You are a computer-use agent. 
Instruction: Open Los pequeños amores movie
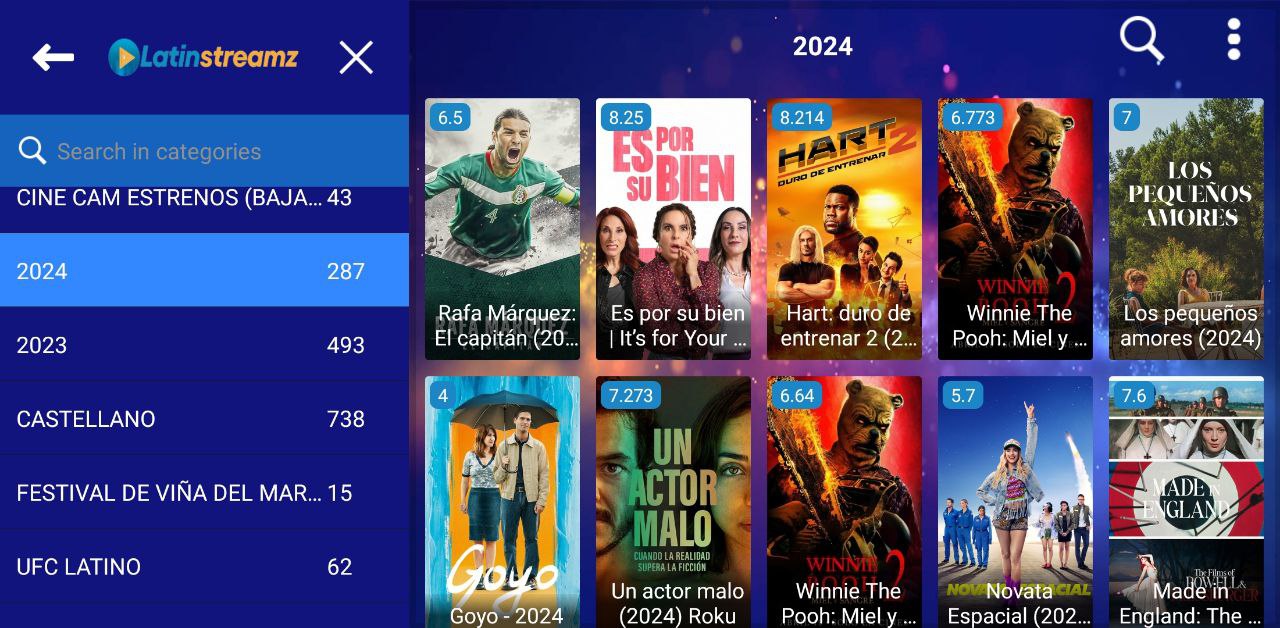(1186, 229)
